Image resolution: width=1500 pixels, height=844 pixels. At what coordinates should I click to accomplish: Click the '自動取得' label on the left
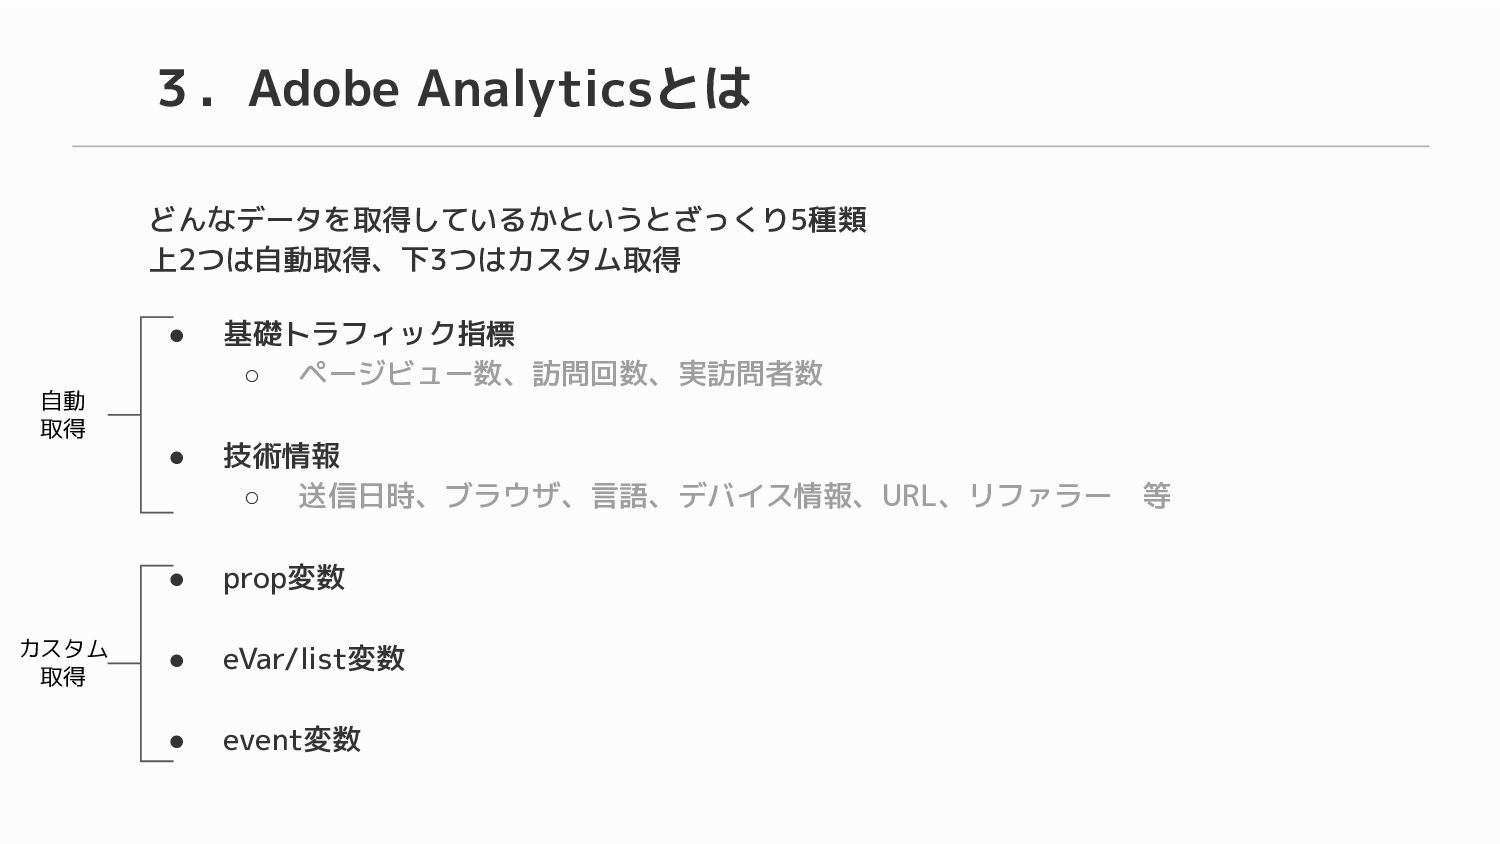[63, 415]
